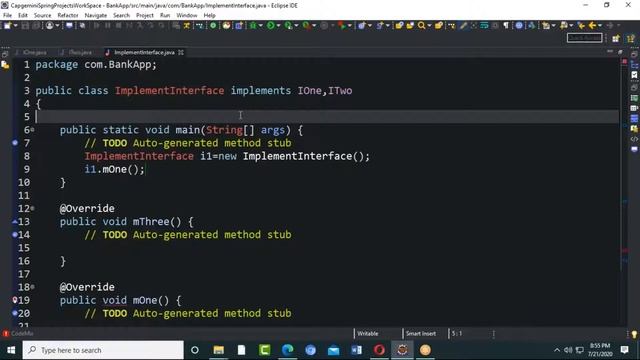Viewport: 640px width, 360px height.
Task: Click the Open Perspective icon
Action: (x=616, y=38)
